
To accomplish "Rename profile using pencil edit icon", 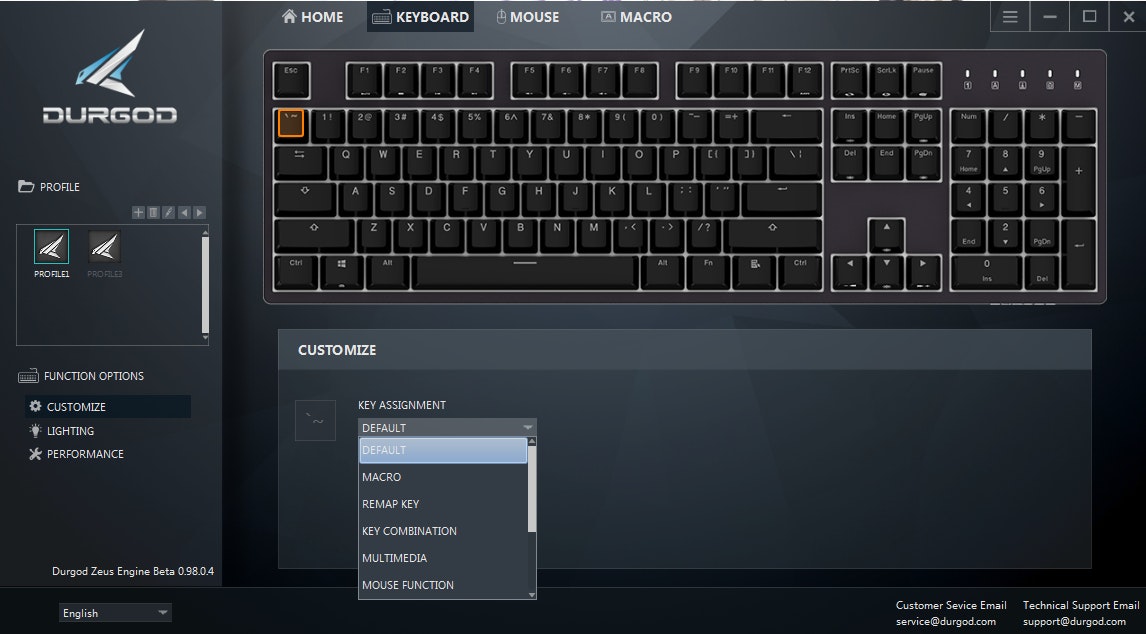I will point(169,212).
